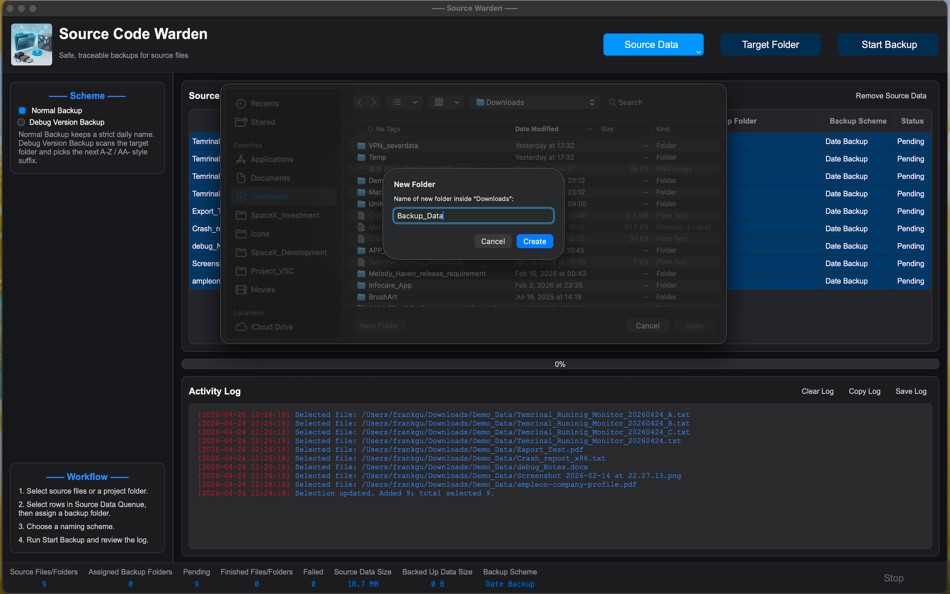Viewport: 950px width, 594px height.
Task: Expand the grouping options chevron
Action: coord(456,102)
